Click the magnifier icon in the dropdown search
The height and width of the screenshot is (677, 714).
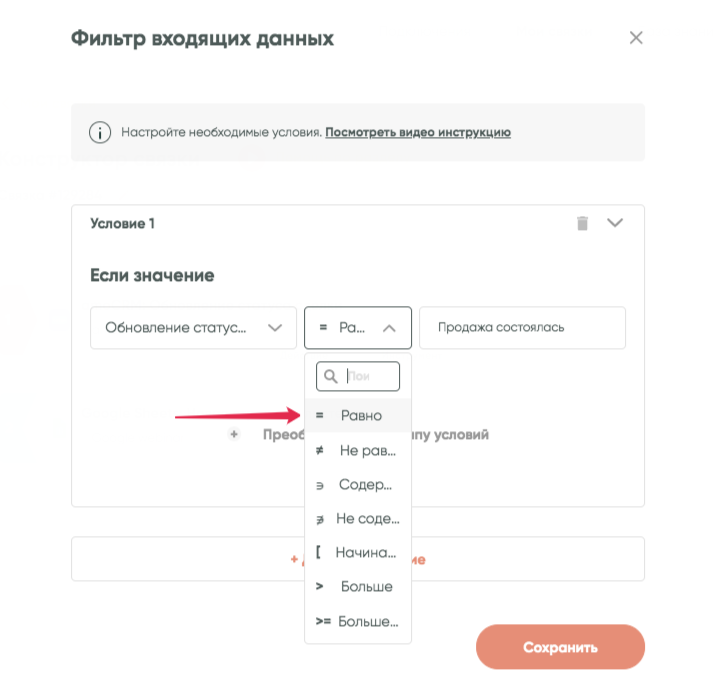pos(329,376)
